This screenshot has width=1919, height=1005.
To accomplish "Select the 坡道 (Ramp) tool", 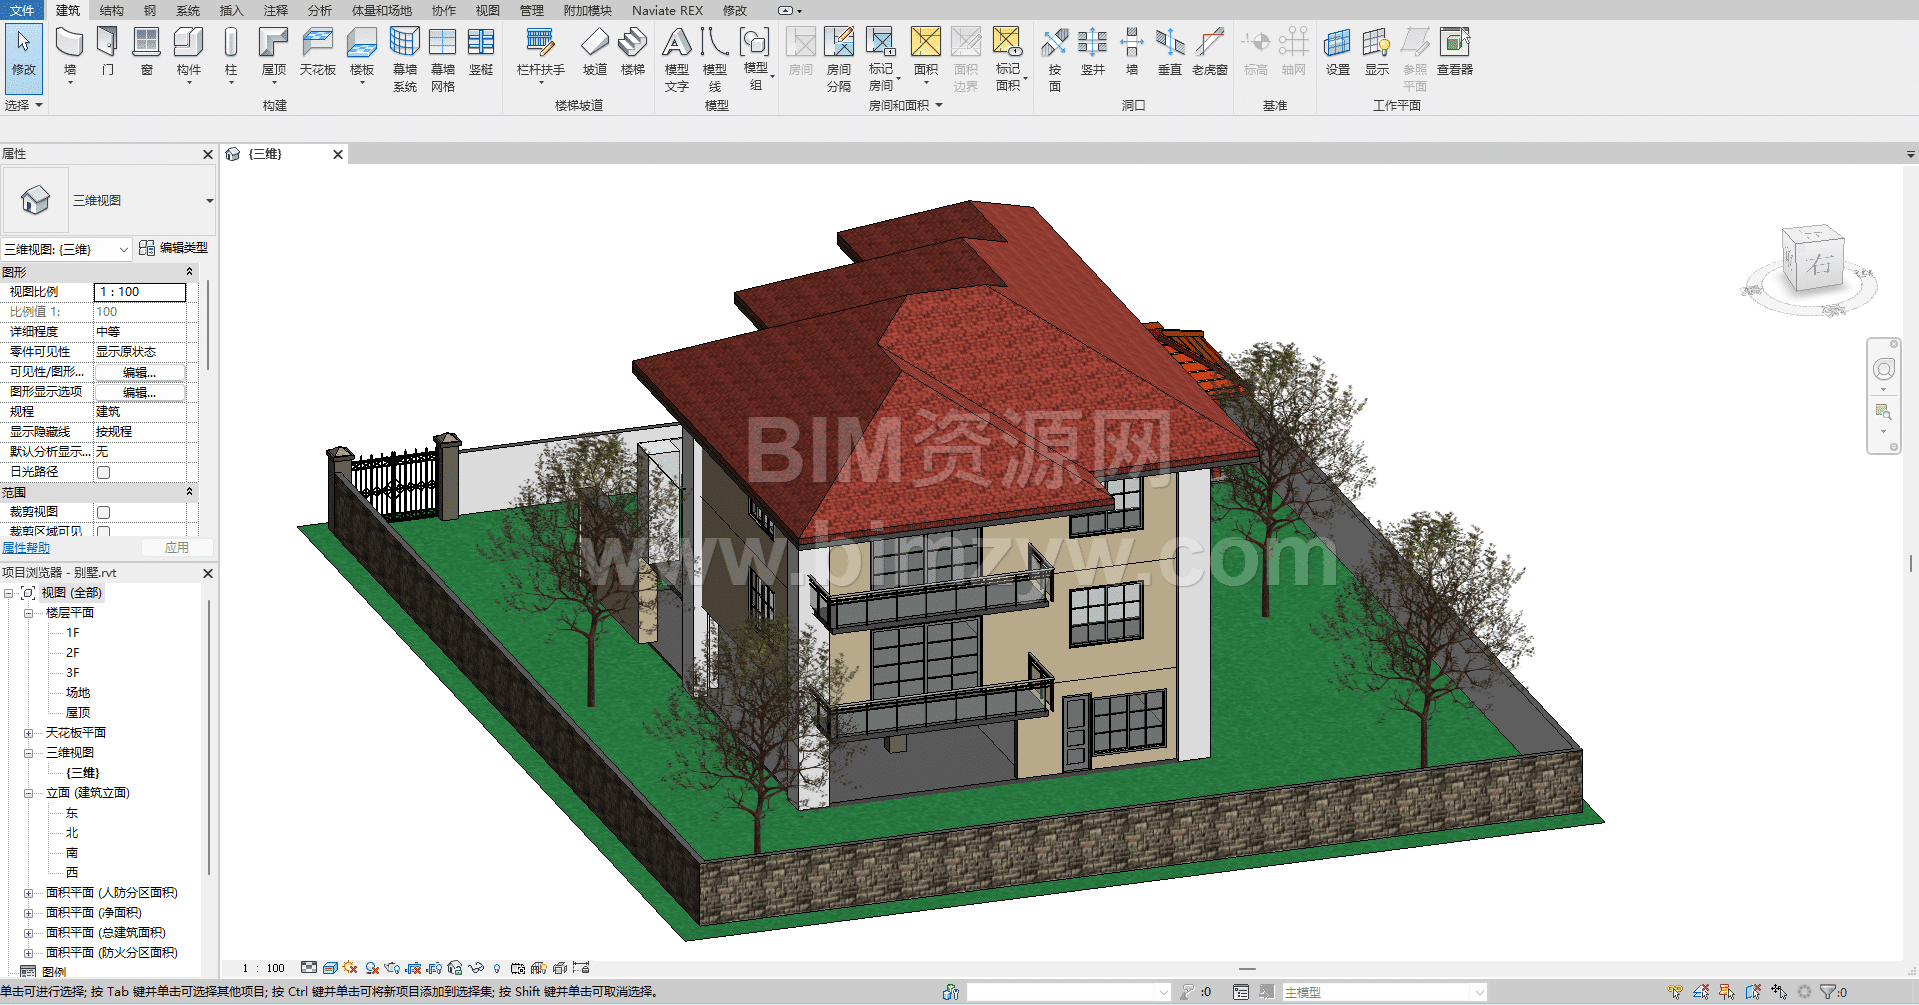I will [595, 52].
